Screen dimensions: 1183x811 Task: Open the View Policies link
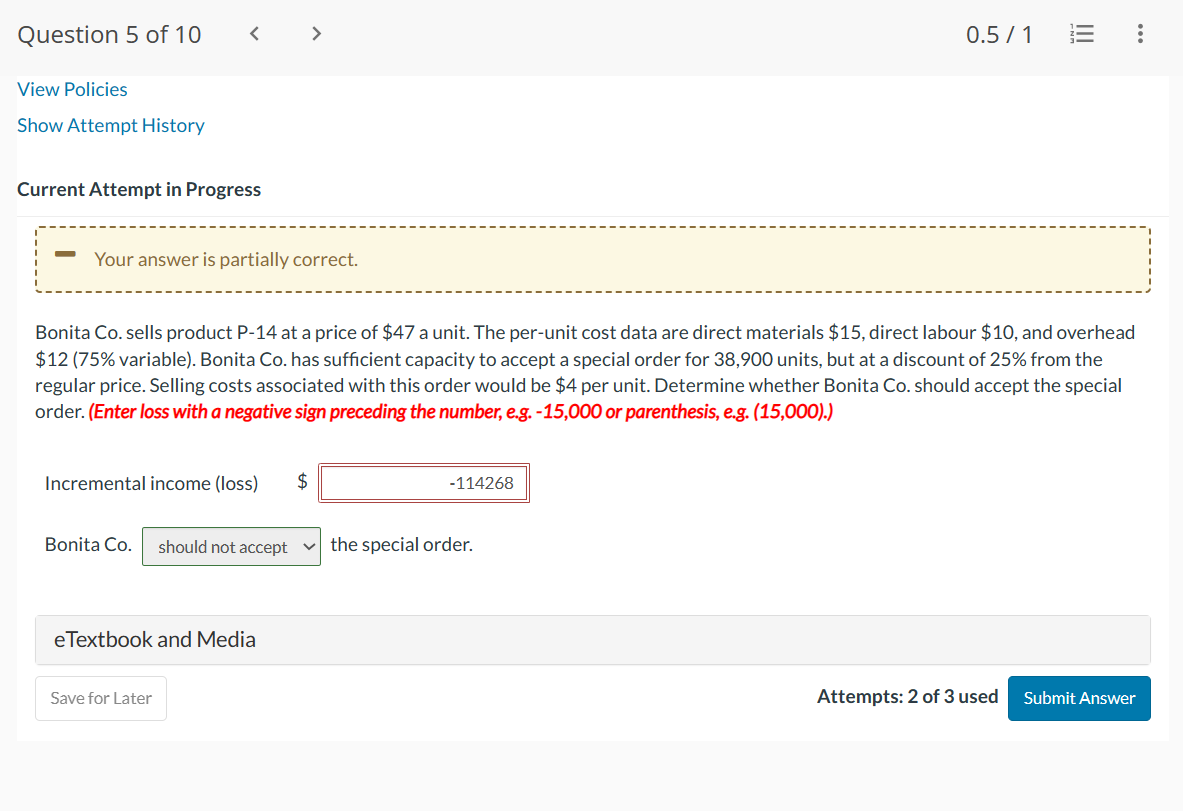pyautogui.click(x=71, y=89)
